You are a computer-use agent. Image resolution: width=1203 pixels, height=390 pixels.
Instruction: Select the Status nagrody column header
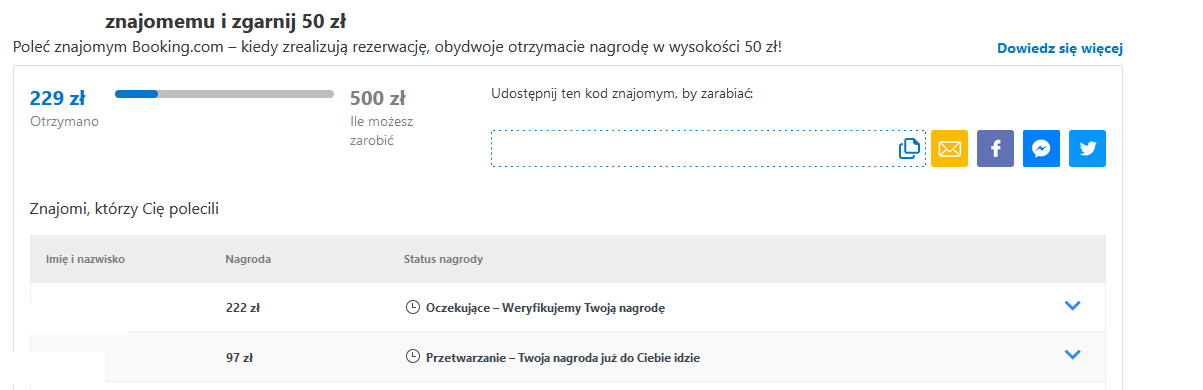[443, 259]
